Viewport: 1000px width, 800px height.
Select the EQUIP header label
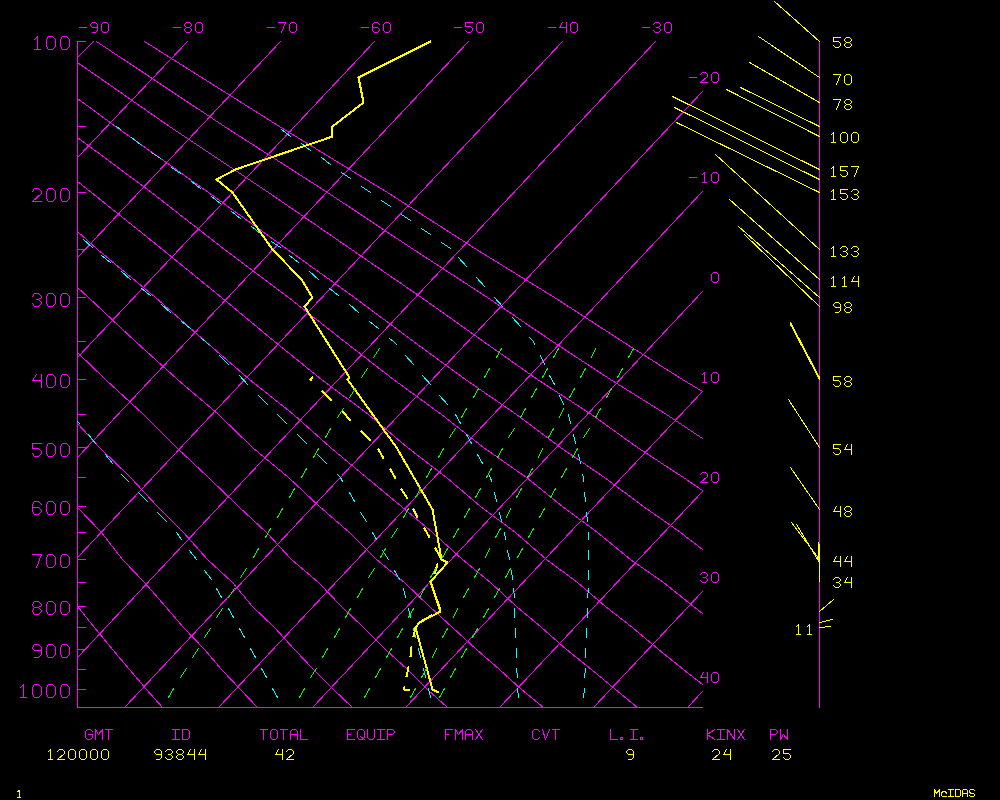pos(370,735)
